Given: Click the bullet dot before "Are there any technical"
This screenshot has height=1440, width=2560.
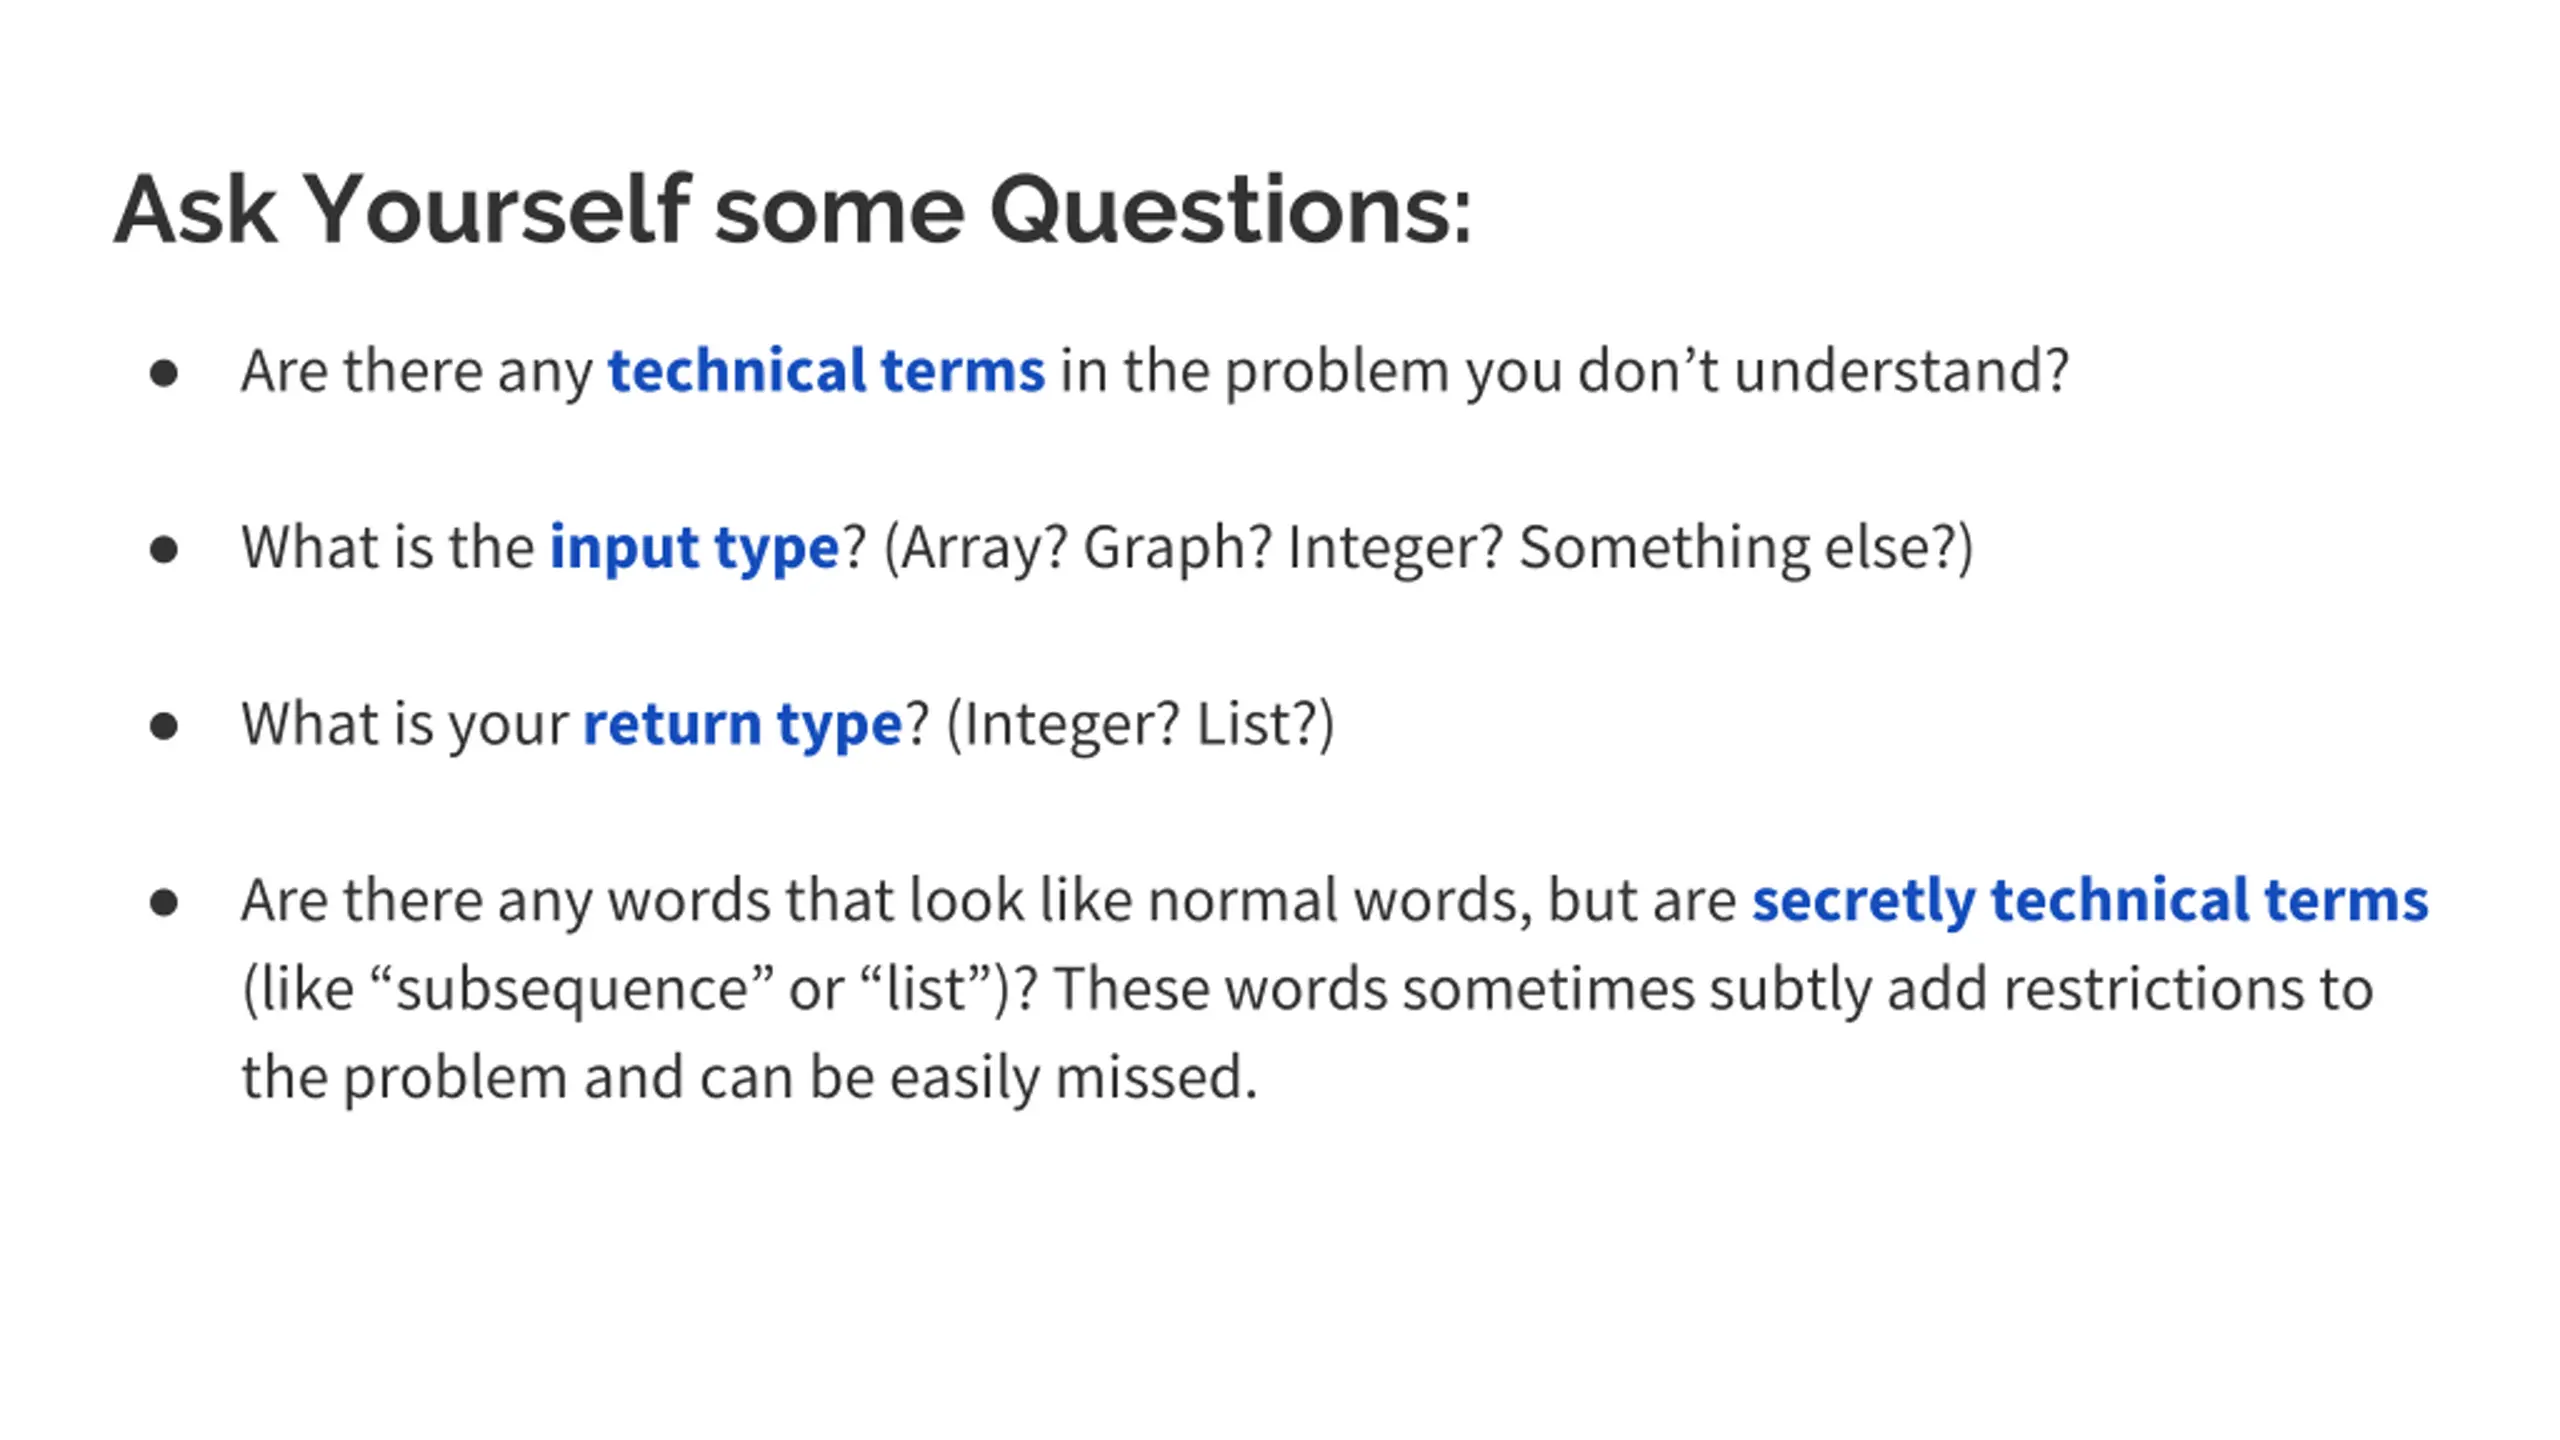Looking at the screenshot, I should point(163,374).
